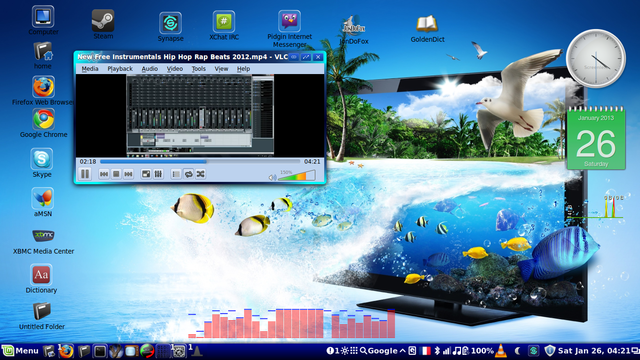Click the Synapse tray icon
This screenshot has height=360, width=640.
pyautogui.click(x=533, y=351)
